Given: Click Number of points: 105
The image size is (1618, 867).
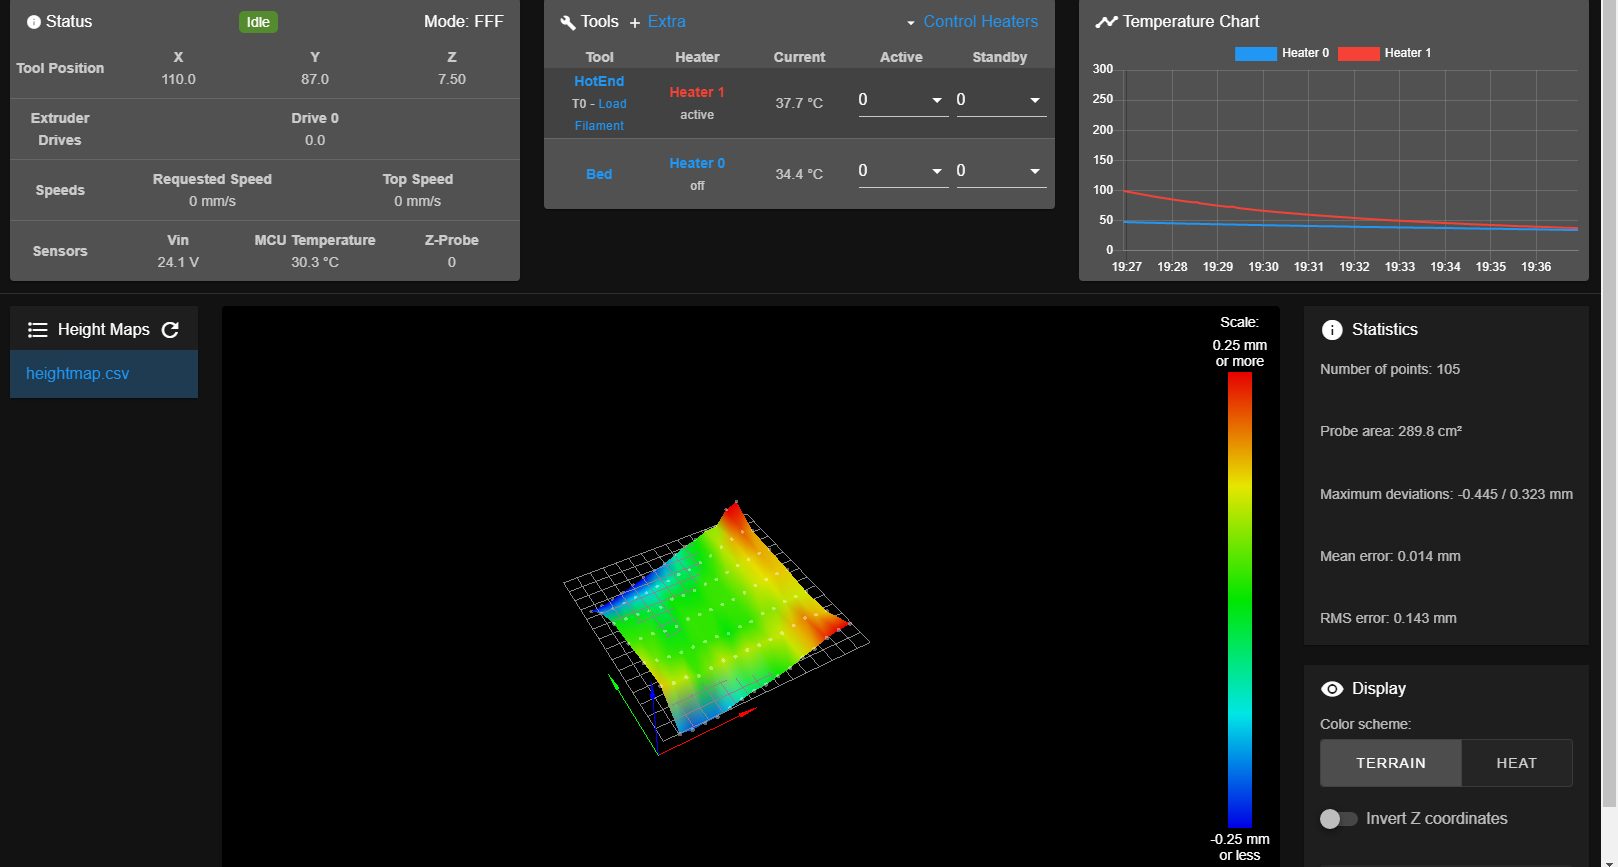Looking at the screenshot, I should (1390, 369).
